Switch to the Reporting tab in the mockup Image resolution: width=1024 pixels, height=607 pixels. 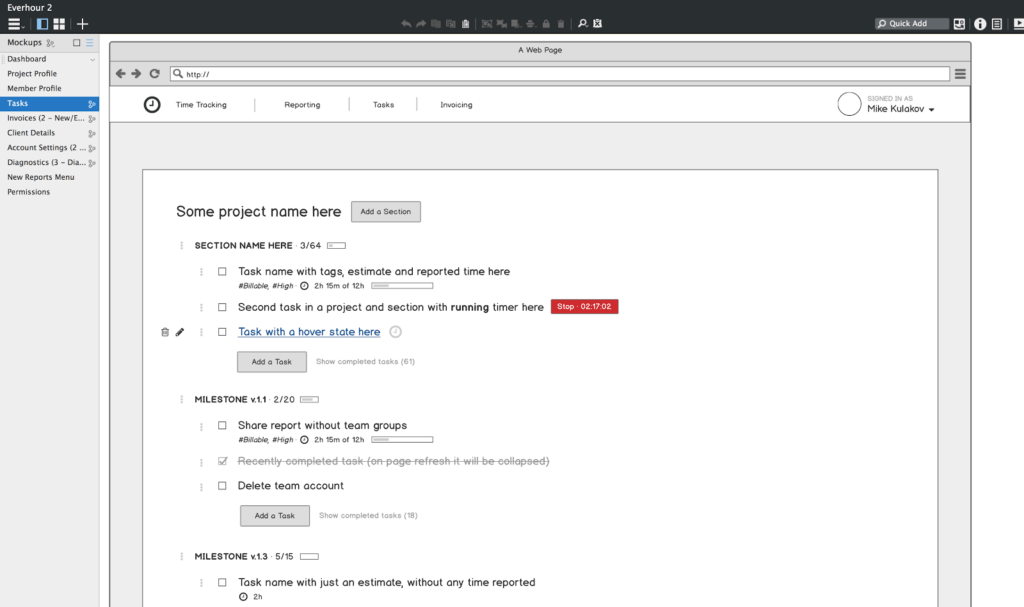pyautogui.click(x=303, y=104)
